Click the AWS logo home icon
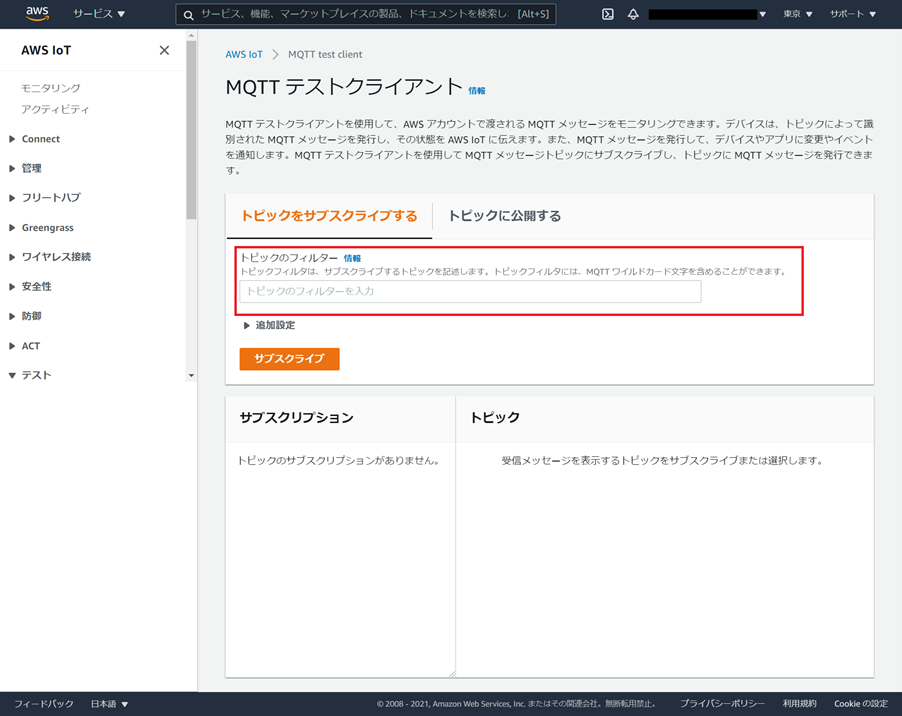Image resolution: width=902 pixels, height=716 pixels. (x=37, y=14)
